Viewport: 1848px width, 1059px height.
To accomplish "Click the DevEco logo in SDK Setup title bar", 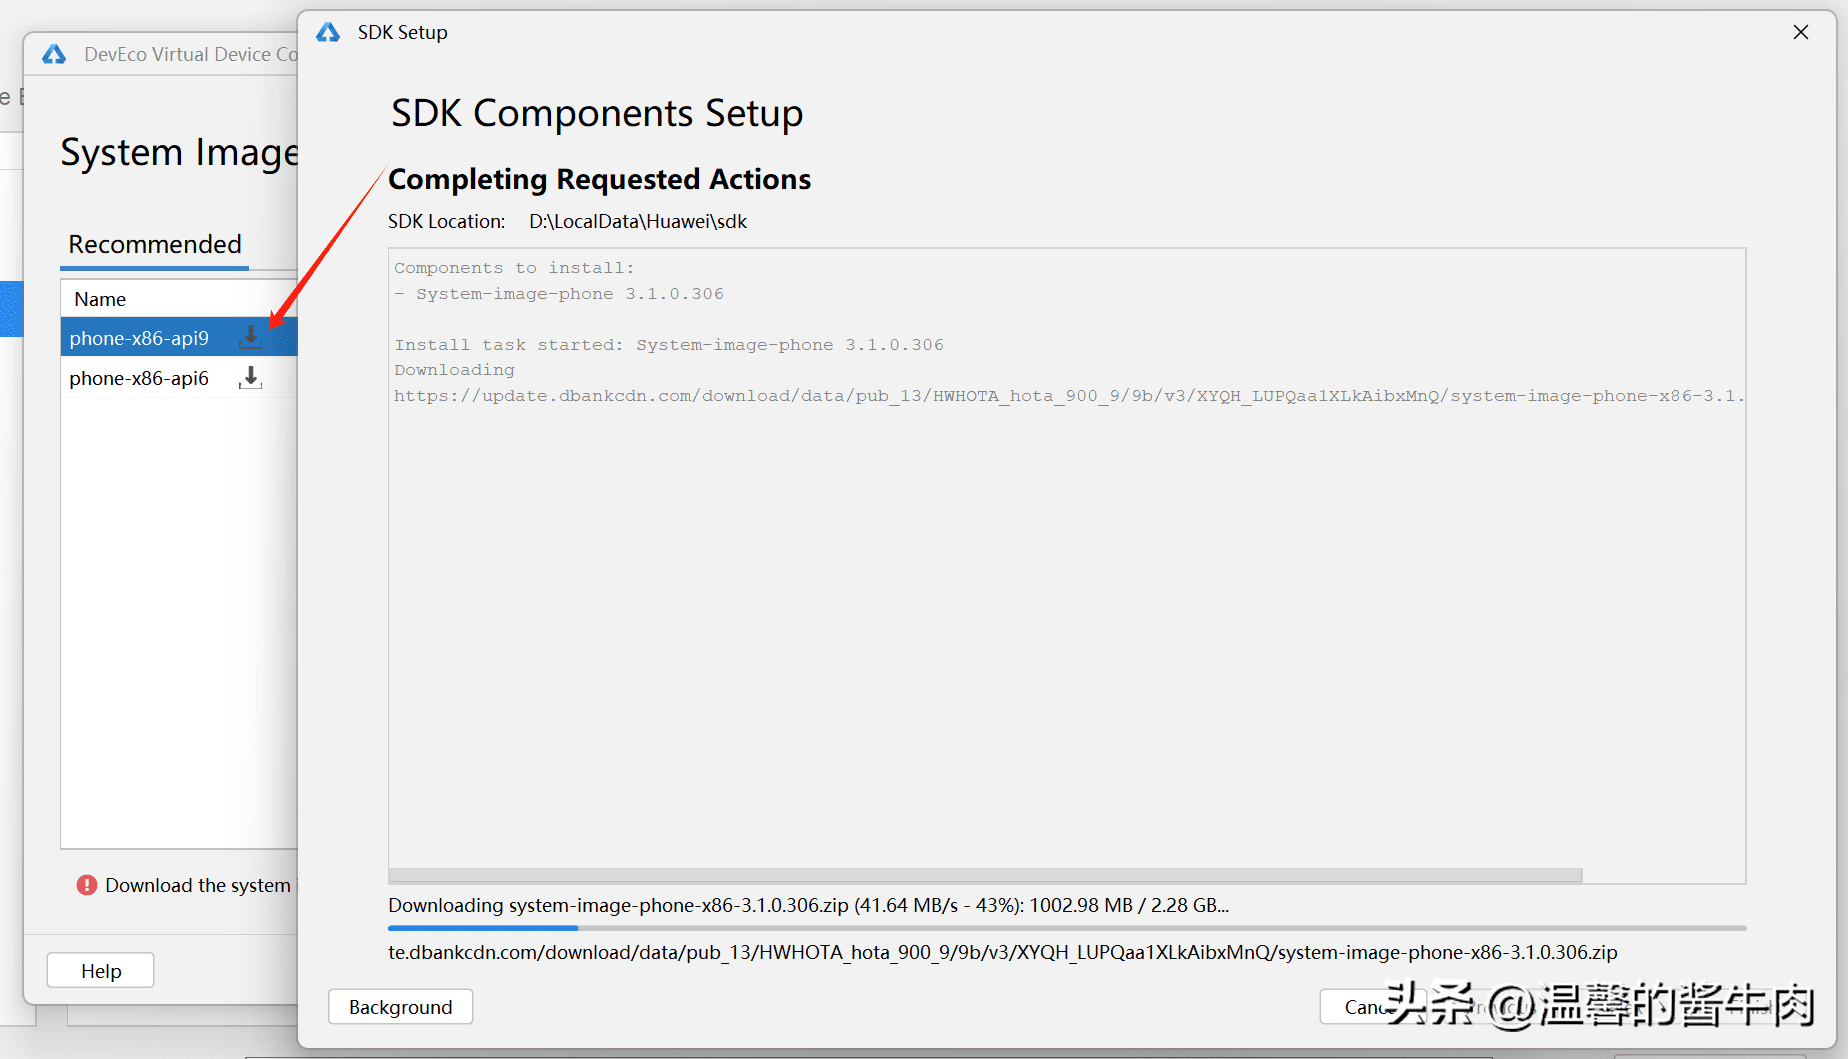I will (x=328, y=33).
